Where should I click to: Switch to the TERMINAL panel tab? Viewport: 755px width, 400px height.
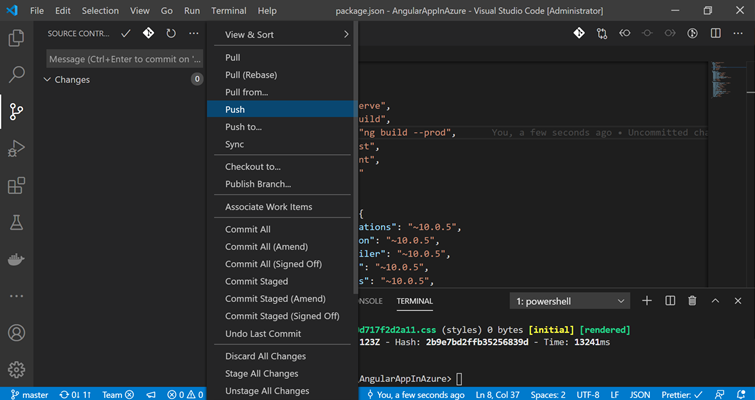tap(415, 301)
